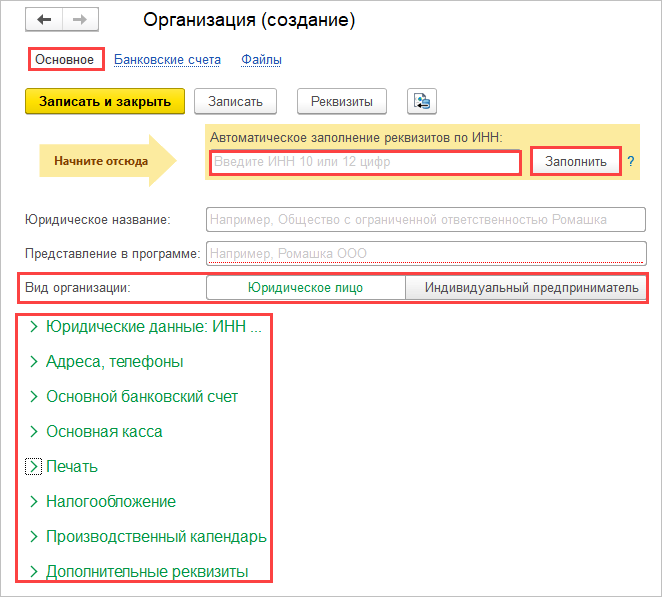Switch to the Основное tab

click(65, 60)
